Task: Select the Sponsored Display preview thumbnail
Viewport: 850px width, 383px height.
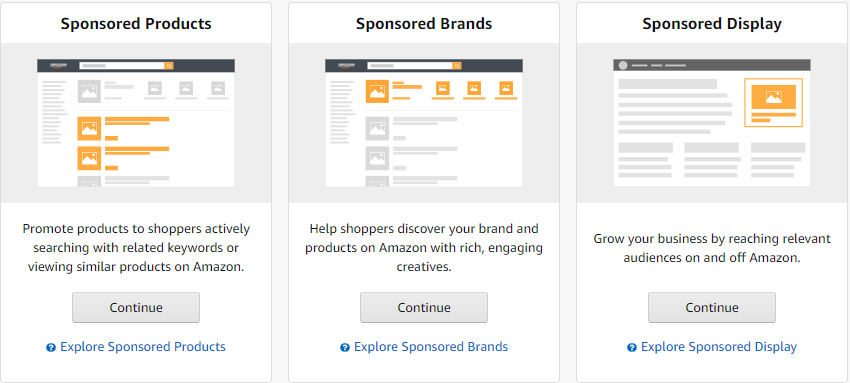Action: [712, 123]
